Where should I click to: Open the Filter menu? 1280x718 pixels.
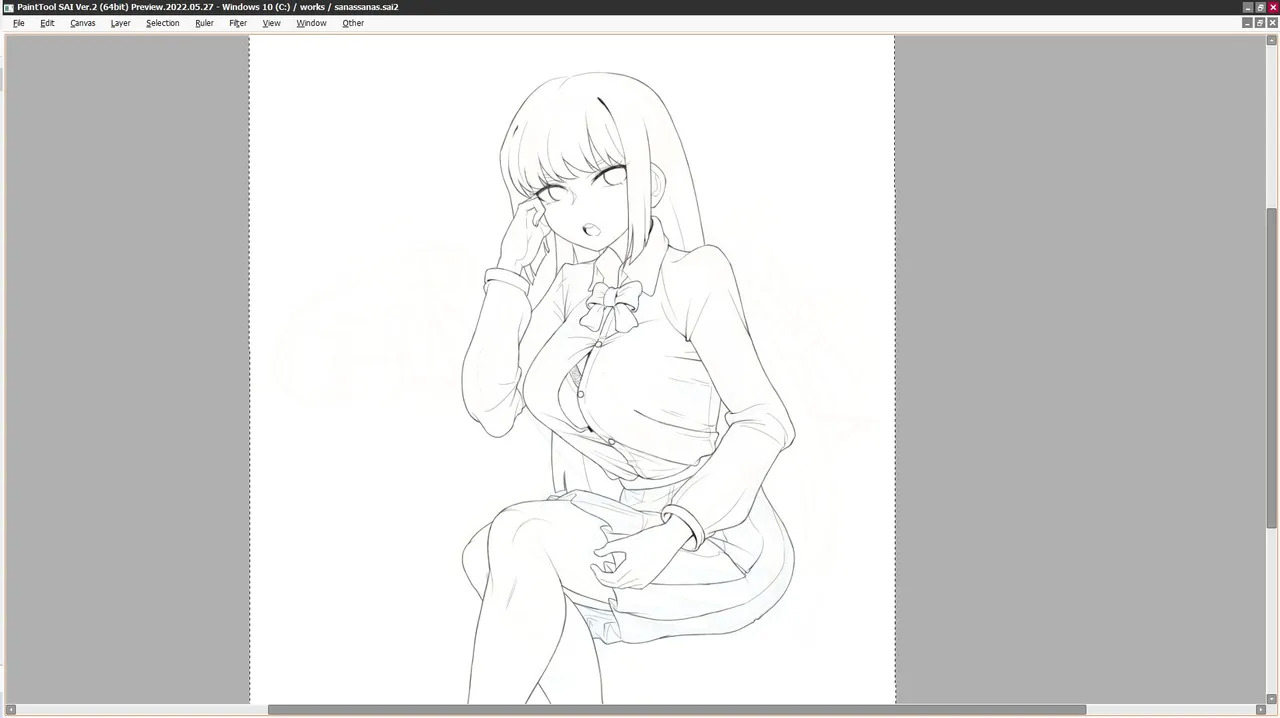pos(238,23)
